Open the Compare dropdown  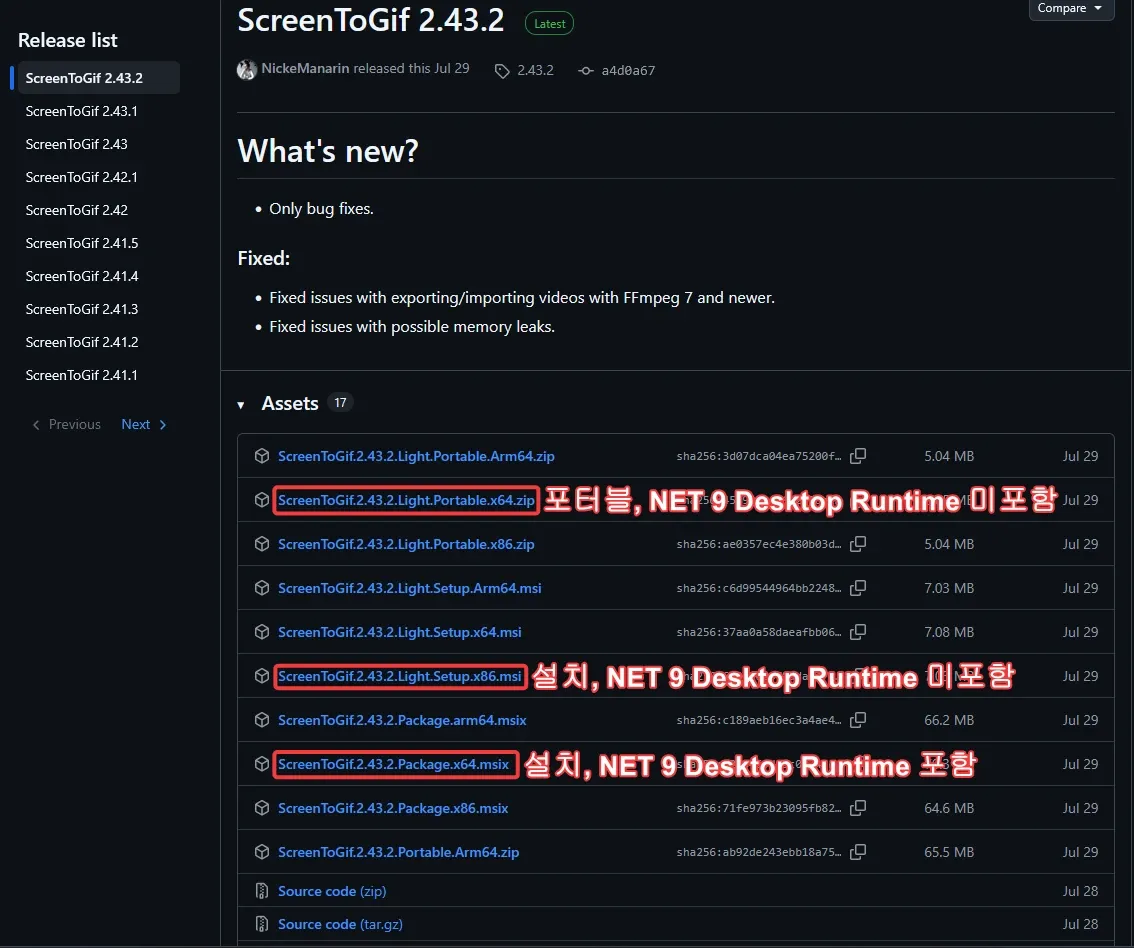(x=1071, y=8)
